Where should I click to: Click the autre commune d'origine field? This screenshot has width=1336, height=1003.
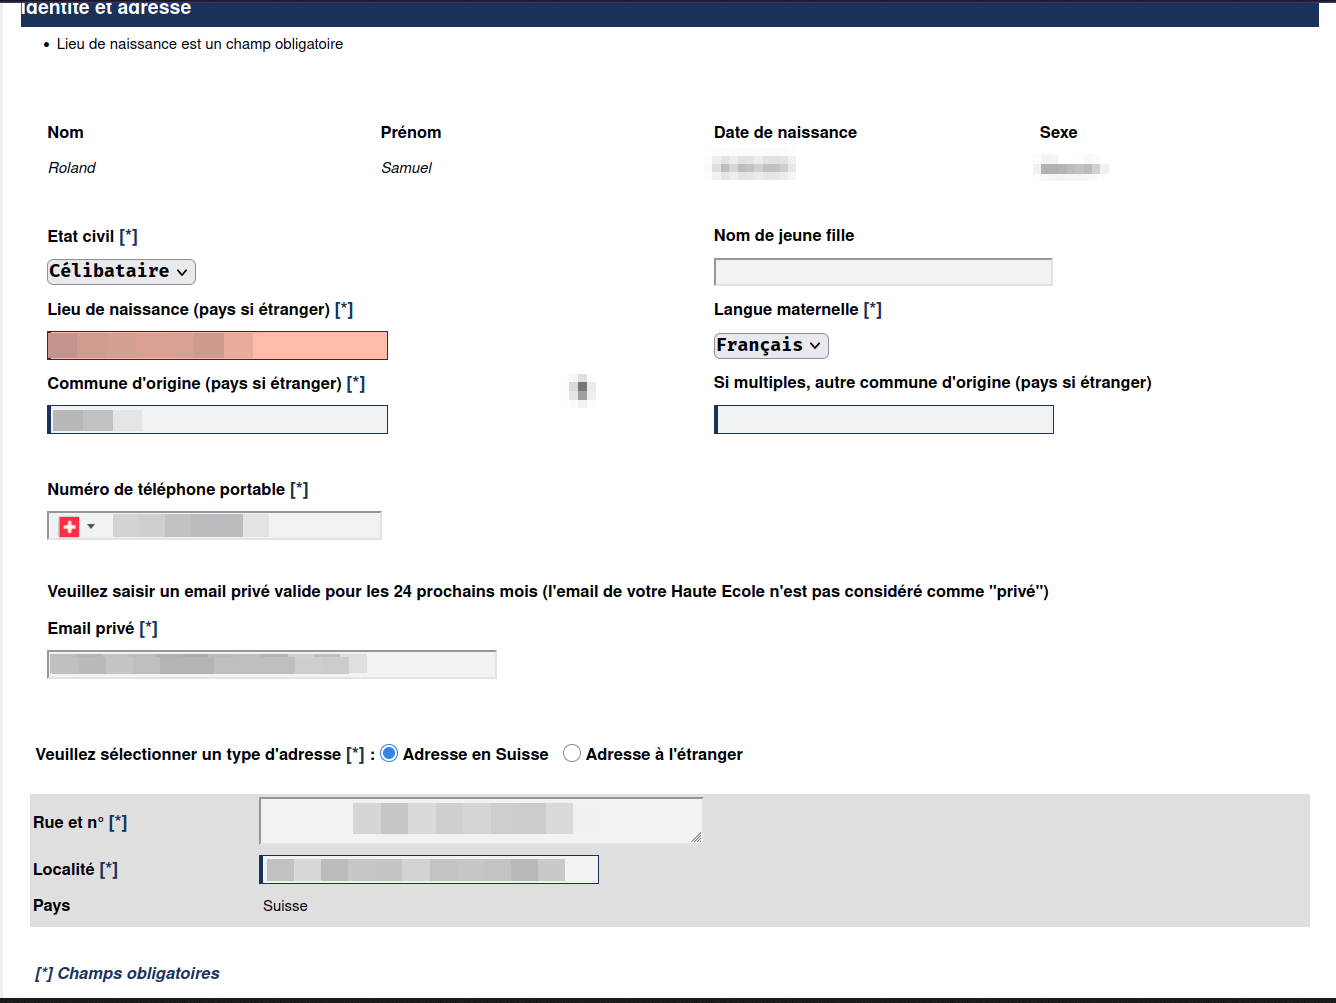884,419
